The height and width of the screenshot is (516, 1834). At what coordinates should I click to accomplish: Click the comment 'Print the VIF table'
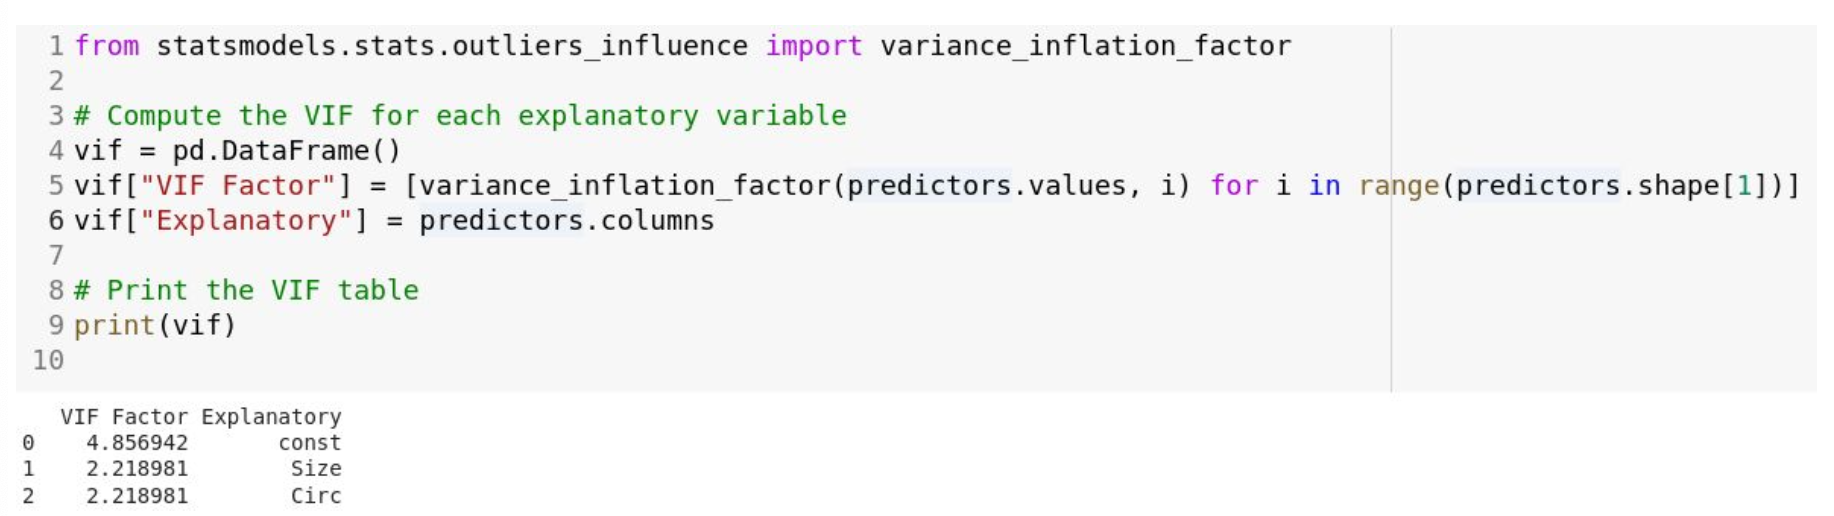tap(247, 291)
